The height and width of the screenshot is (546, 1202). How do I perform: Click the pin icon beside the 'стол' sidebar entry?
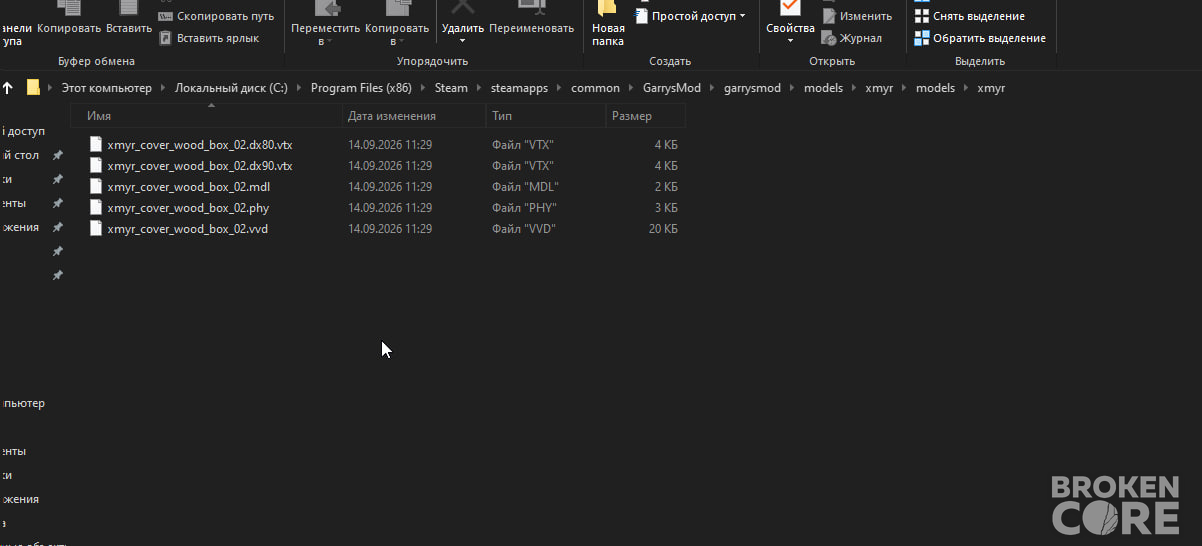click(57, 155)
